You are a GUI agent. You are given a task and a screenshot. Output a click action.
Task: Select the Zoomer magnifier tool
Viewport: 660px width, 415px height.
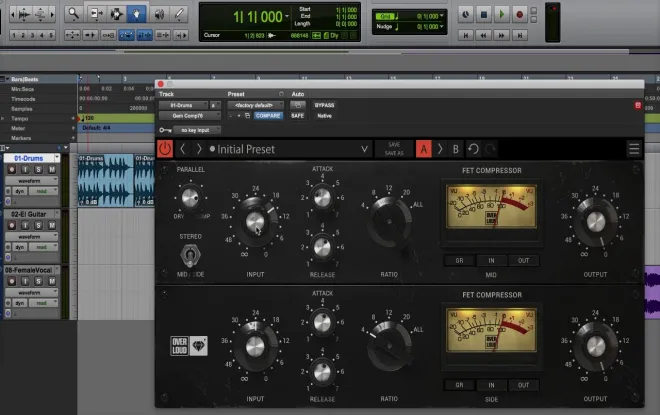tap(73, 14)
